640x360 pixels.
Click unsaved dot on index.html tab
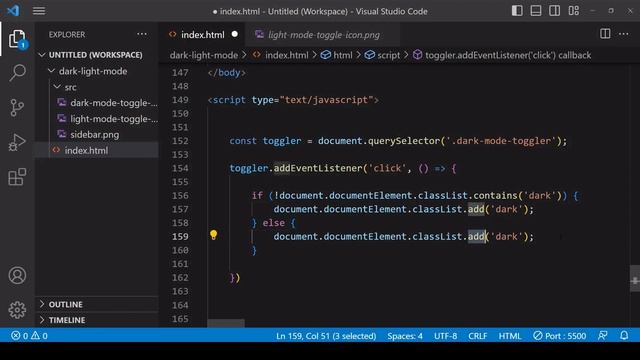click(x=235, y=34)
